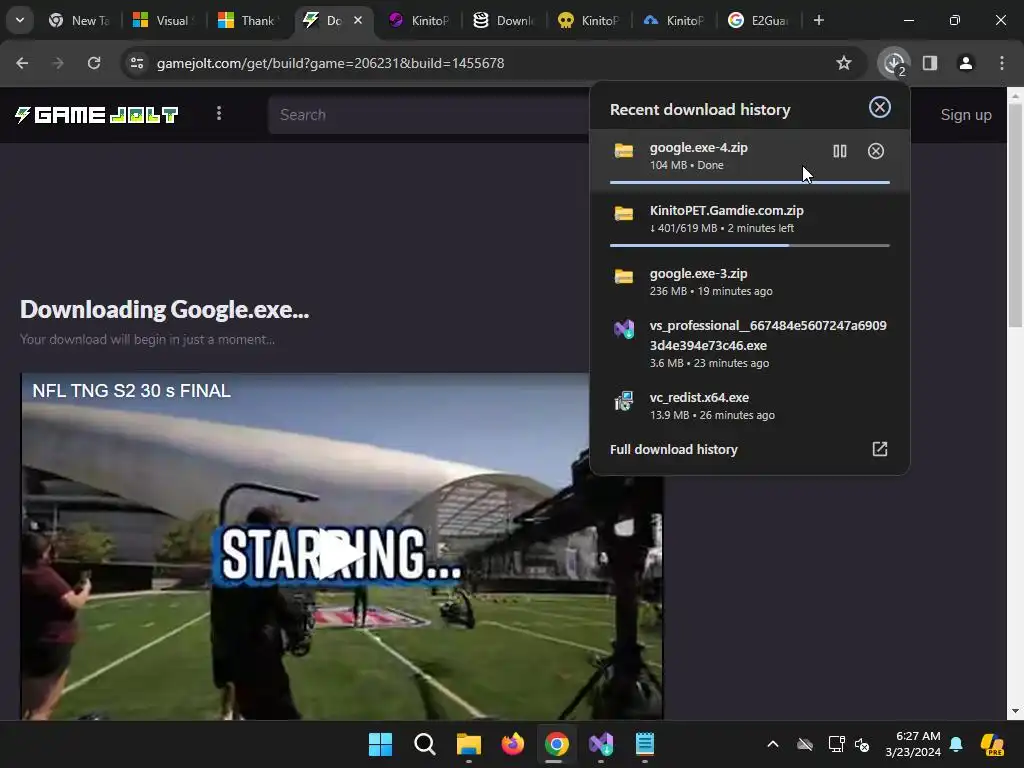Click the Game Jolt logo
Viewport: 1024px width, 768px height.
(97, 115)
